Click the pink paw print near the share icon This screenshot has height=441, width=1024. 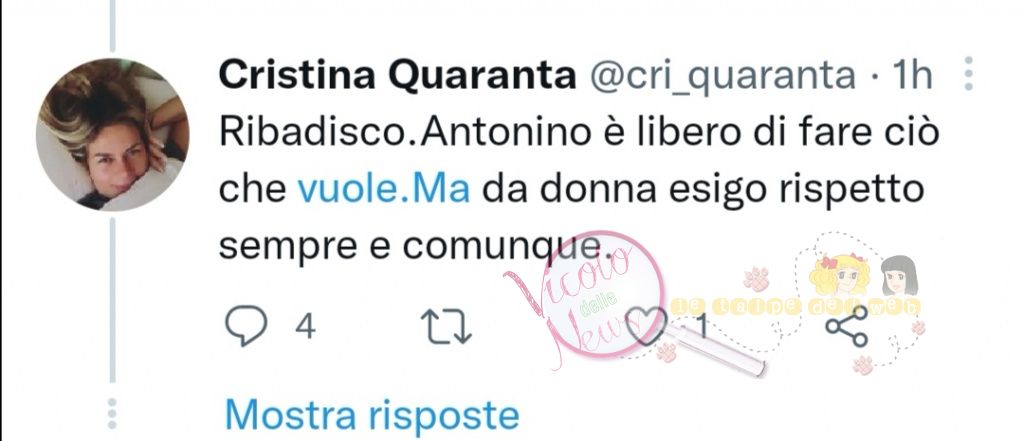863,364
